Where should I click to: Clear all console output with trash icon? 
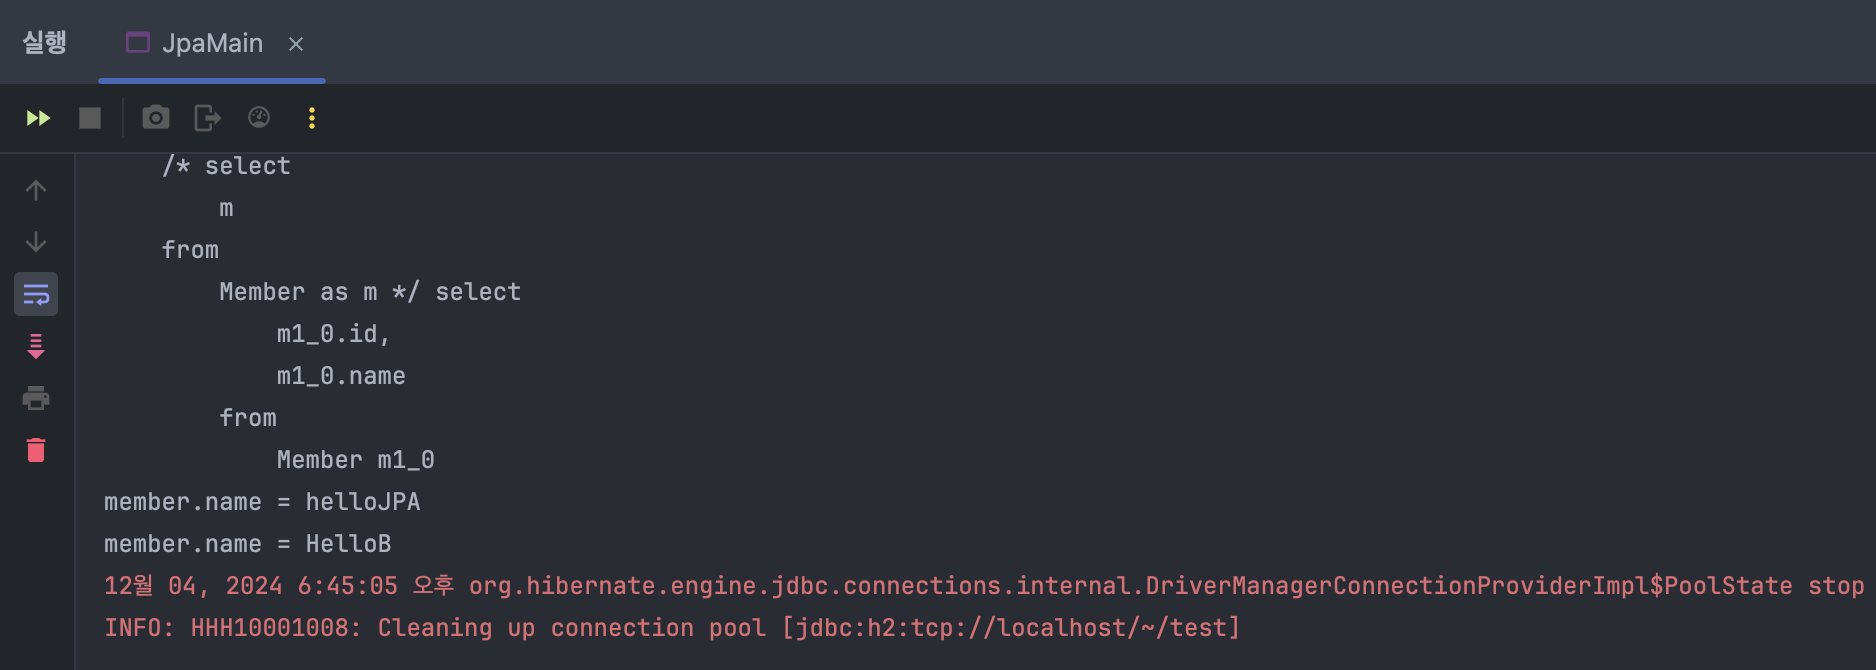36,450
